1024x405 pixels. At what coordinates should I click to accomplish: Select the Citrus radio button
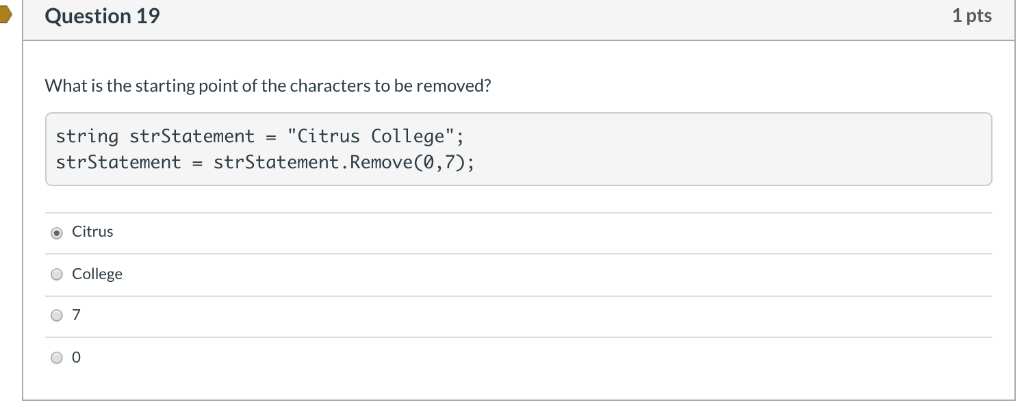[x=57, y=233]
